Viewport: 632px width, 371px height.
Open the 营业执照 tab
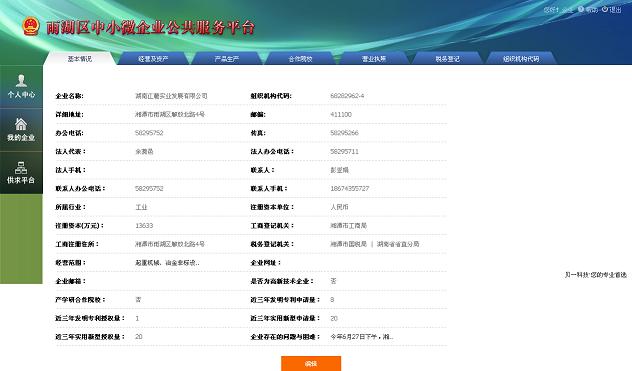pyautogui.click(x=374, y=58)
